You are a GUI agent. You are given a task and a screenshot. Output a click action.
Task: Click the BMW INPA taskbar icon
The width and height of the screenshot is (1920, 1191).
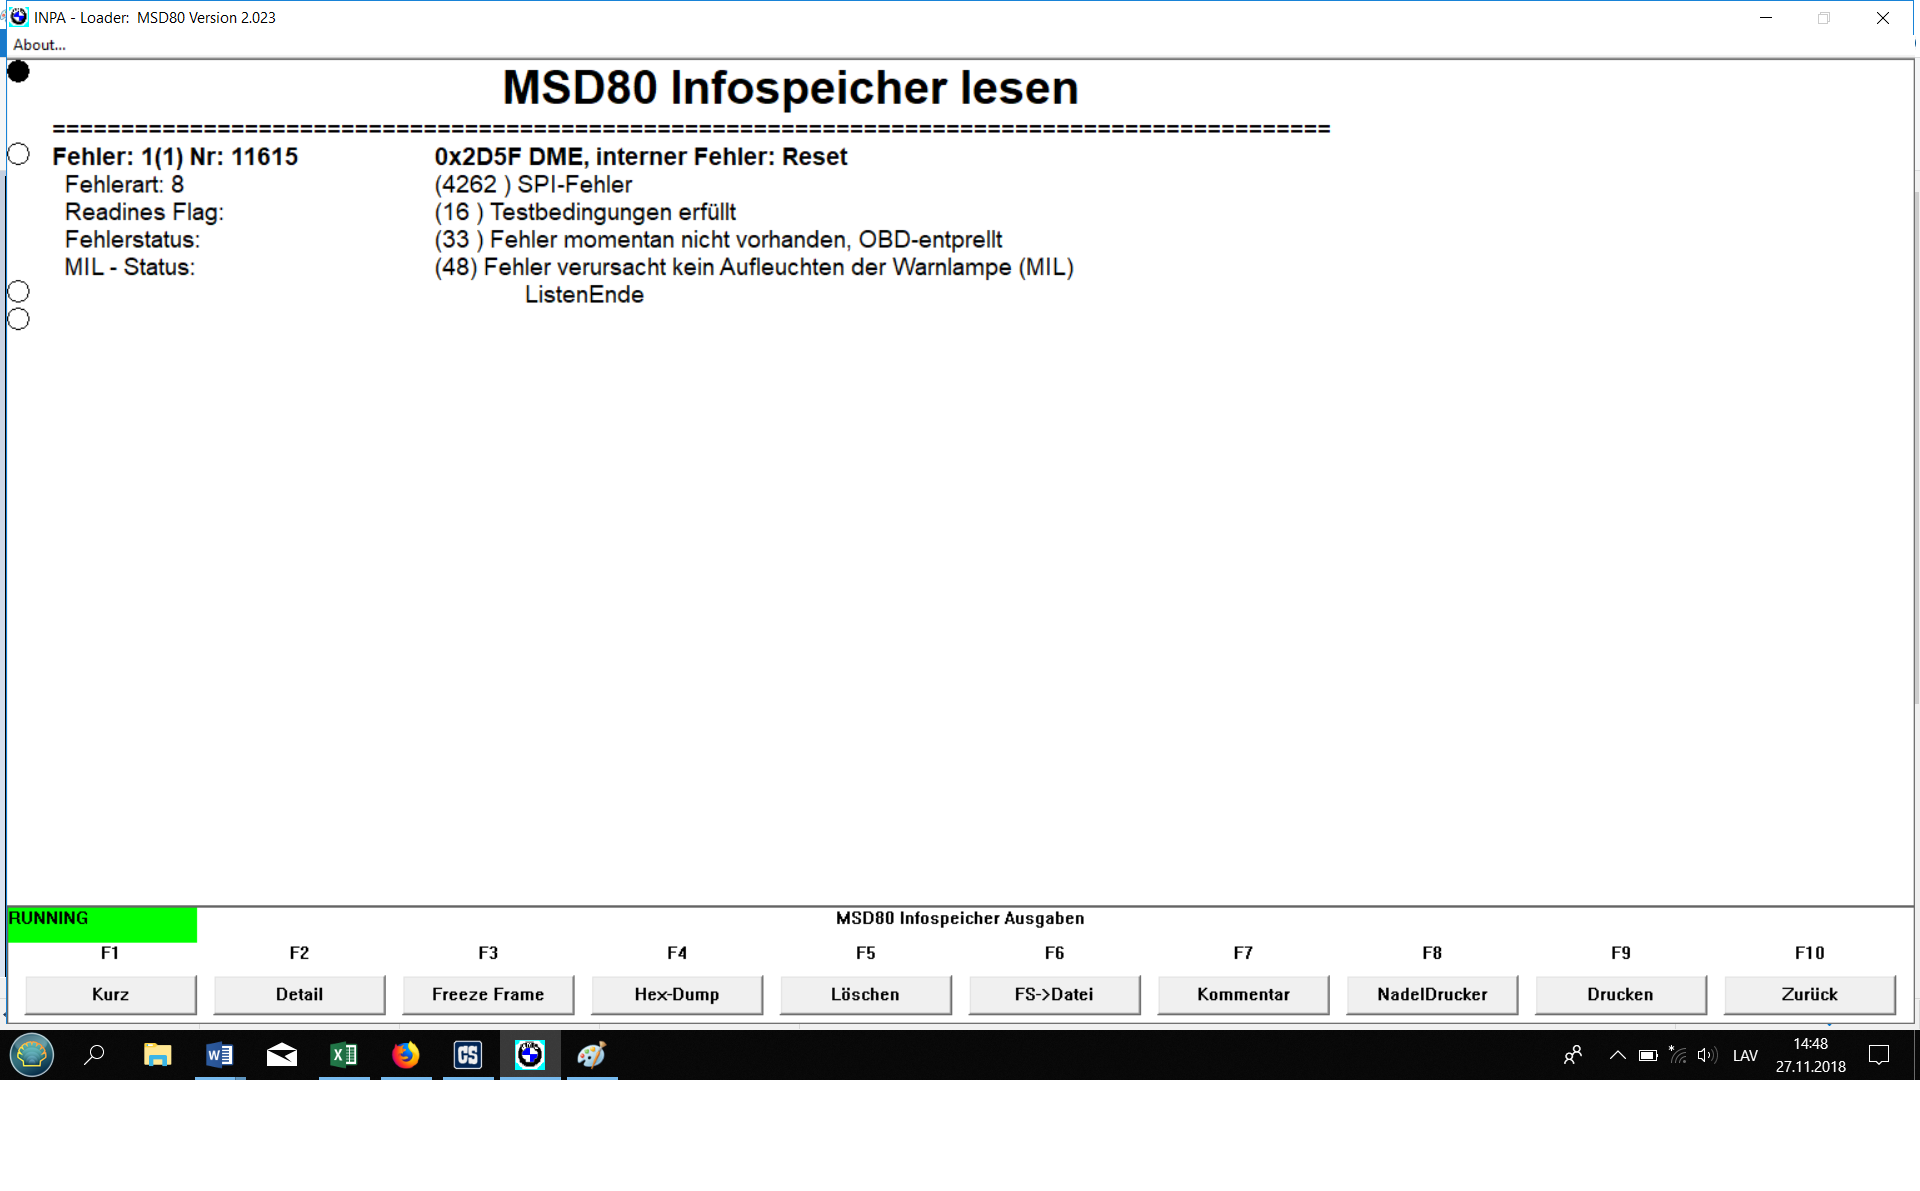tap(529, 1055)
